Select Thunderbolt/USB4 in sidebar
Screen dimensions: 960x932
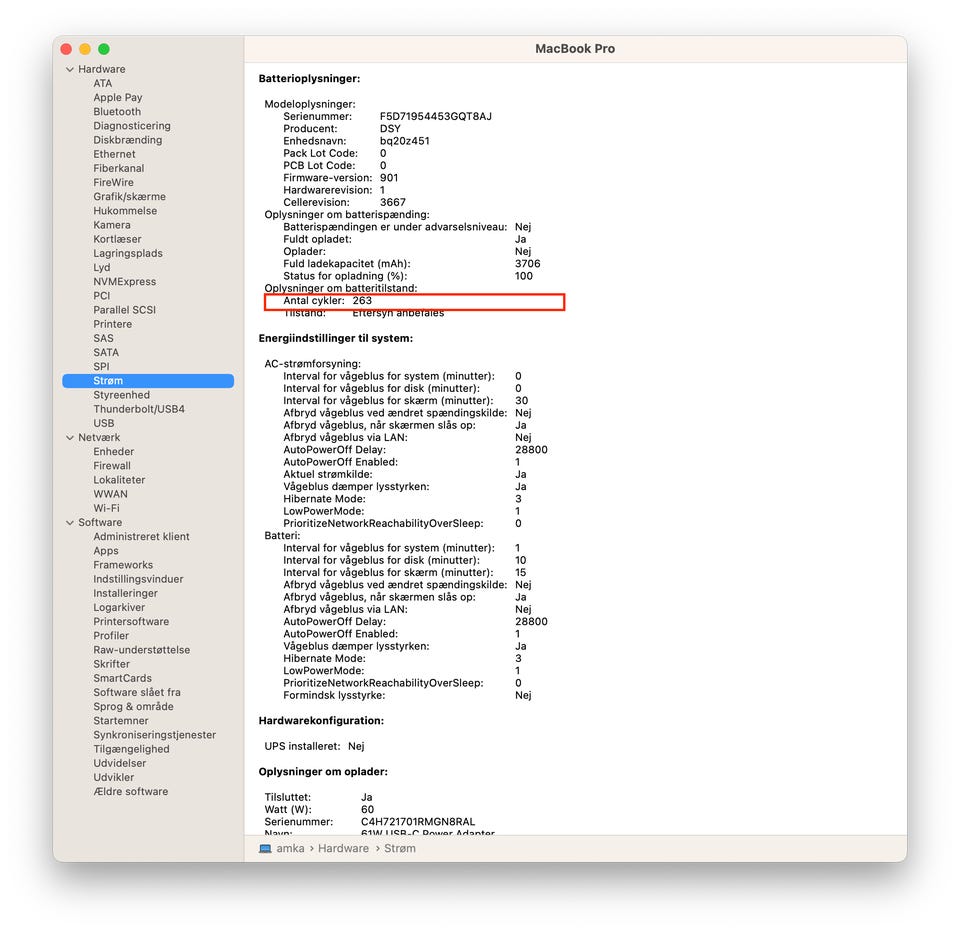point(139,408)
